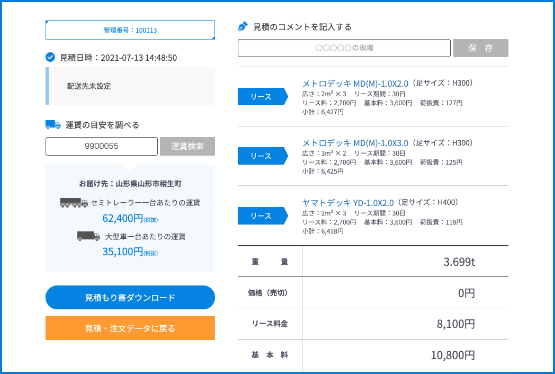
Task: Click the blue truck icon by 運賃の目安を調べる
Action: 53,125
